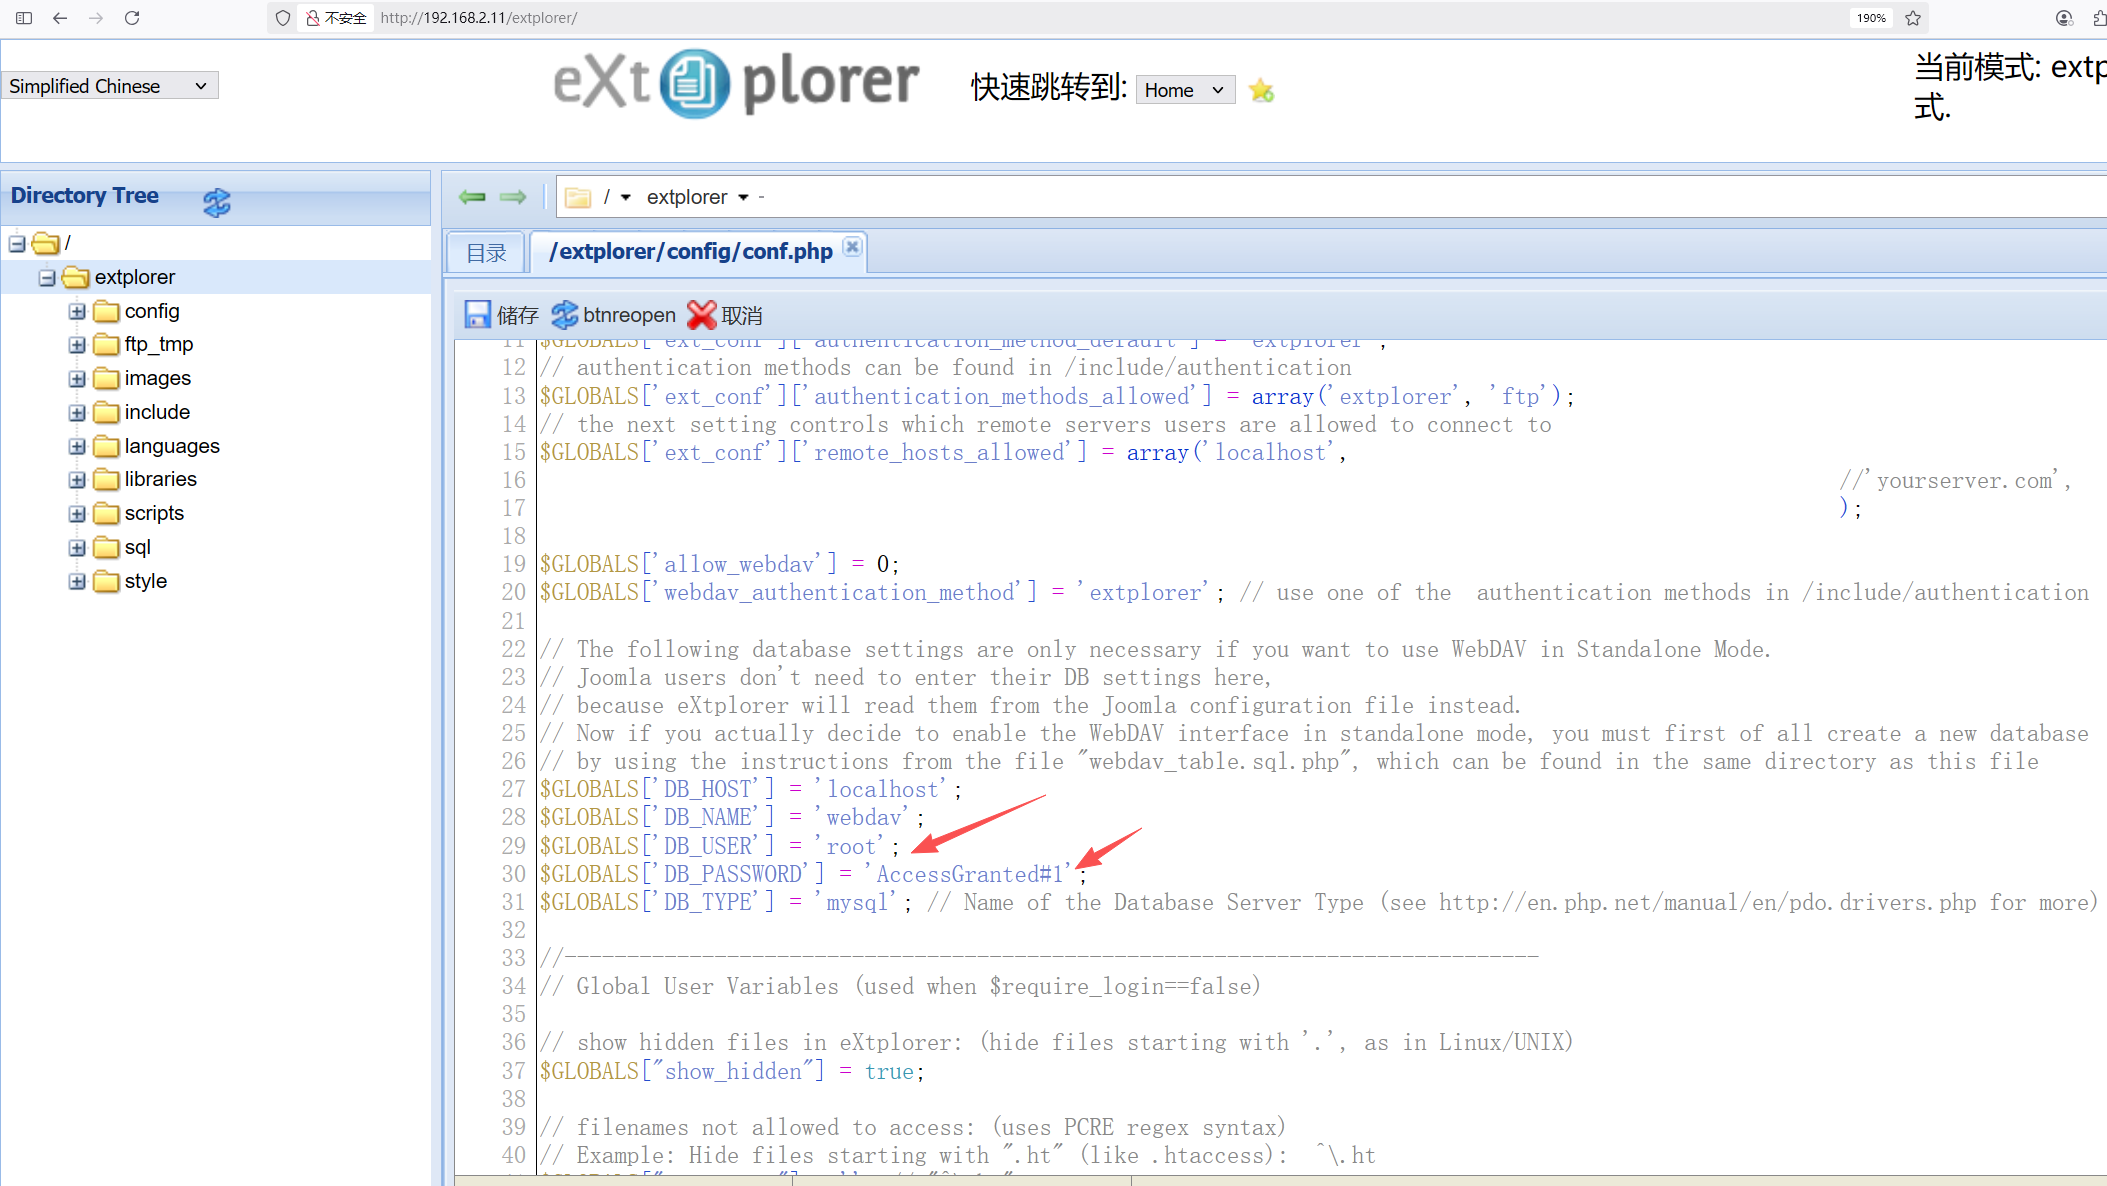
Task: Refresh the Directory Tree with reload icon
Action: tap(216, 201)
